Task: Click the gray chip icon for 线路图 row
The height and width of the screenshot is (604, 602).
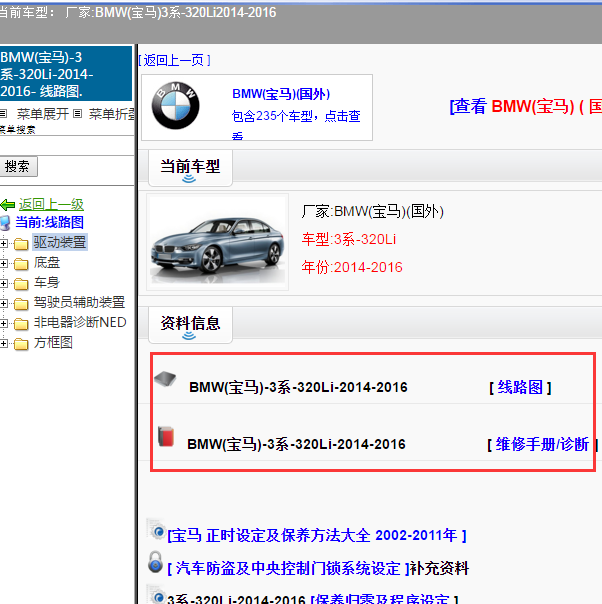Action: click(165, 379)
